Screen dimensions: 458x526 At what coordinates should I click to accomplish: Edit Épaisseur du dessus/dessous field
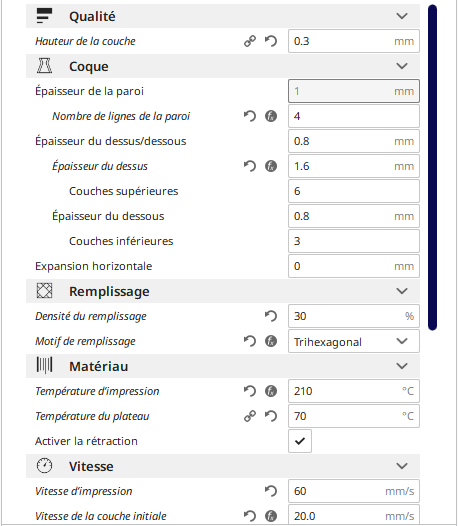click(354, 141)
